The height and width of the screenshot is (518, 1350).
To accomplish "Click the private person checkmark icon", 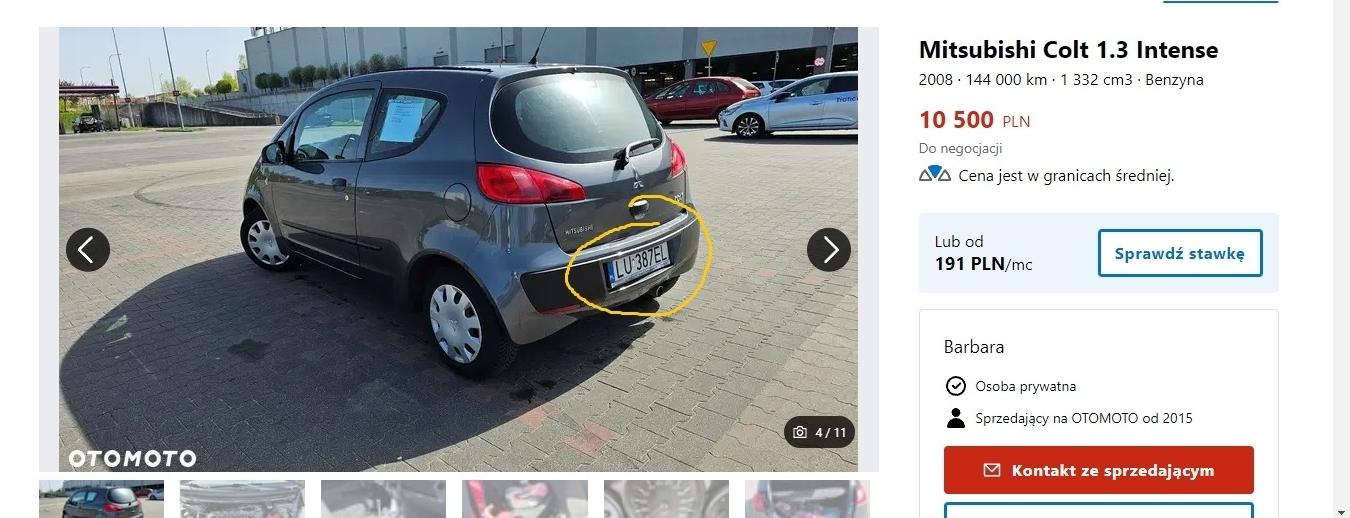I will pyautogui.click(x=955, y=386).
